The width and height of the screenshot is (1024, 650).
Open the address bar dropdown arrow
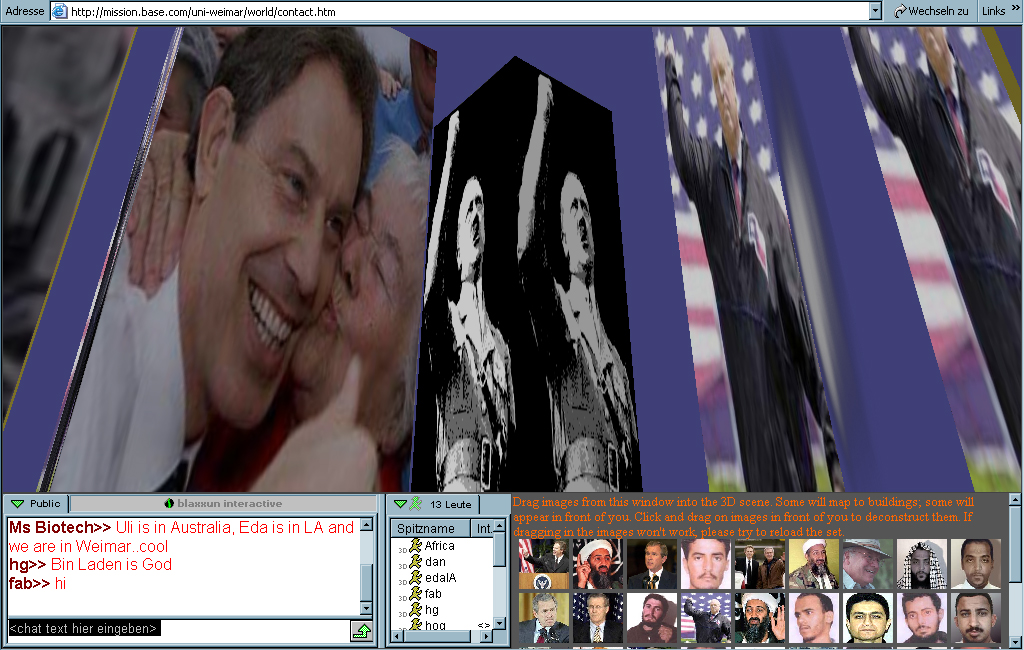(x=875, y=11)
